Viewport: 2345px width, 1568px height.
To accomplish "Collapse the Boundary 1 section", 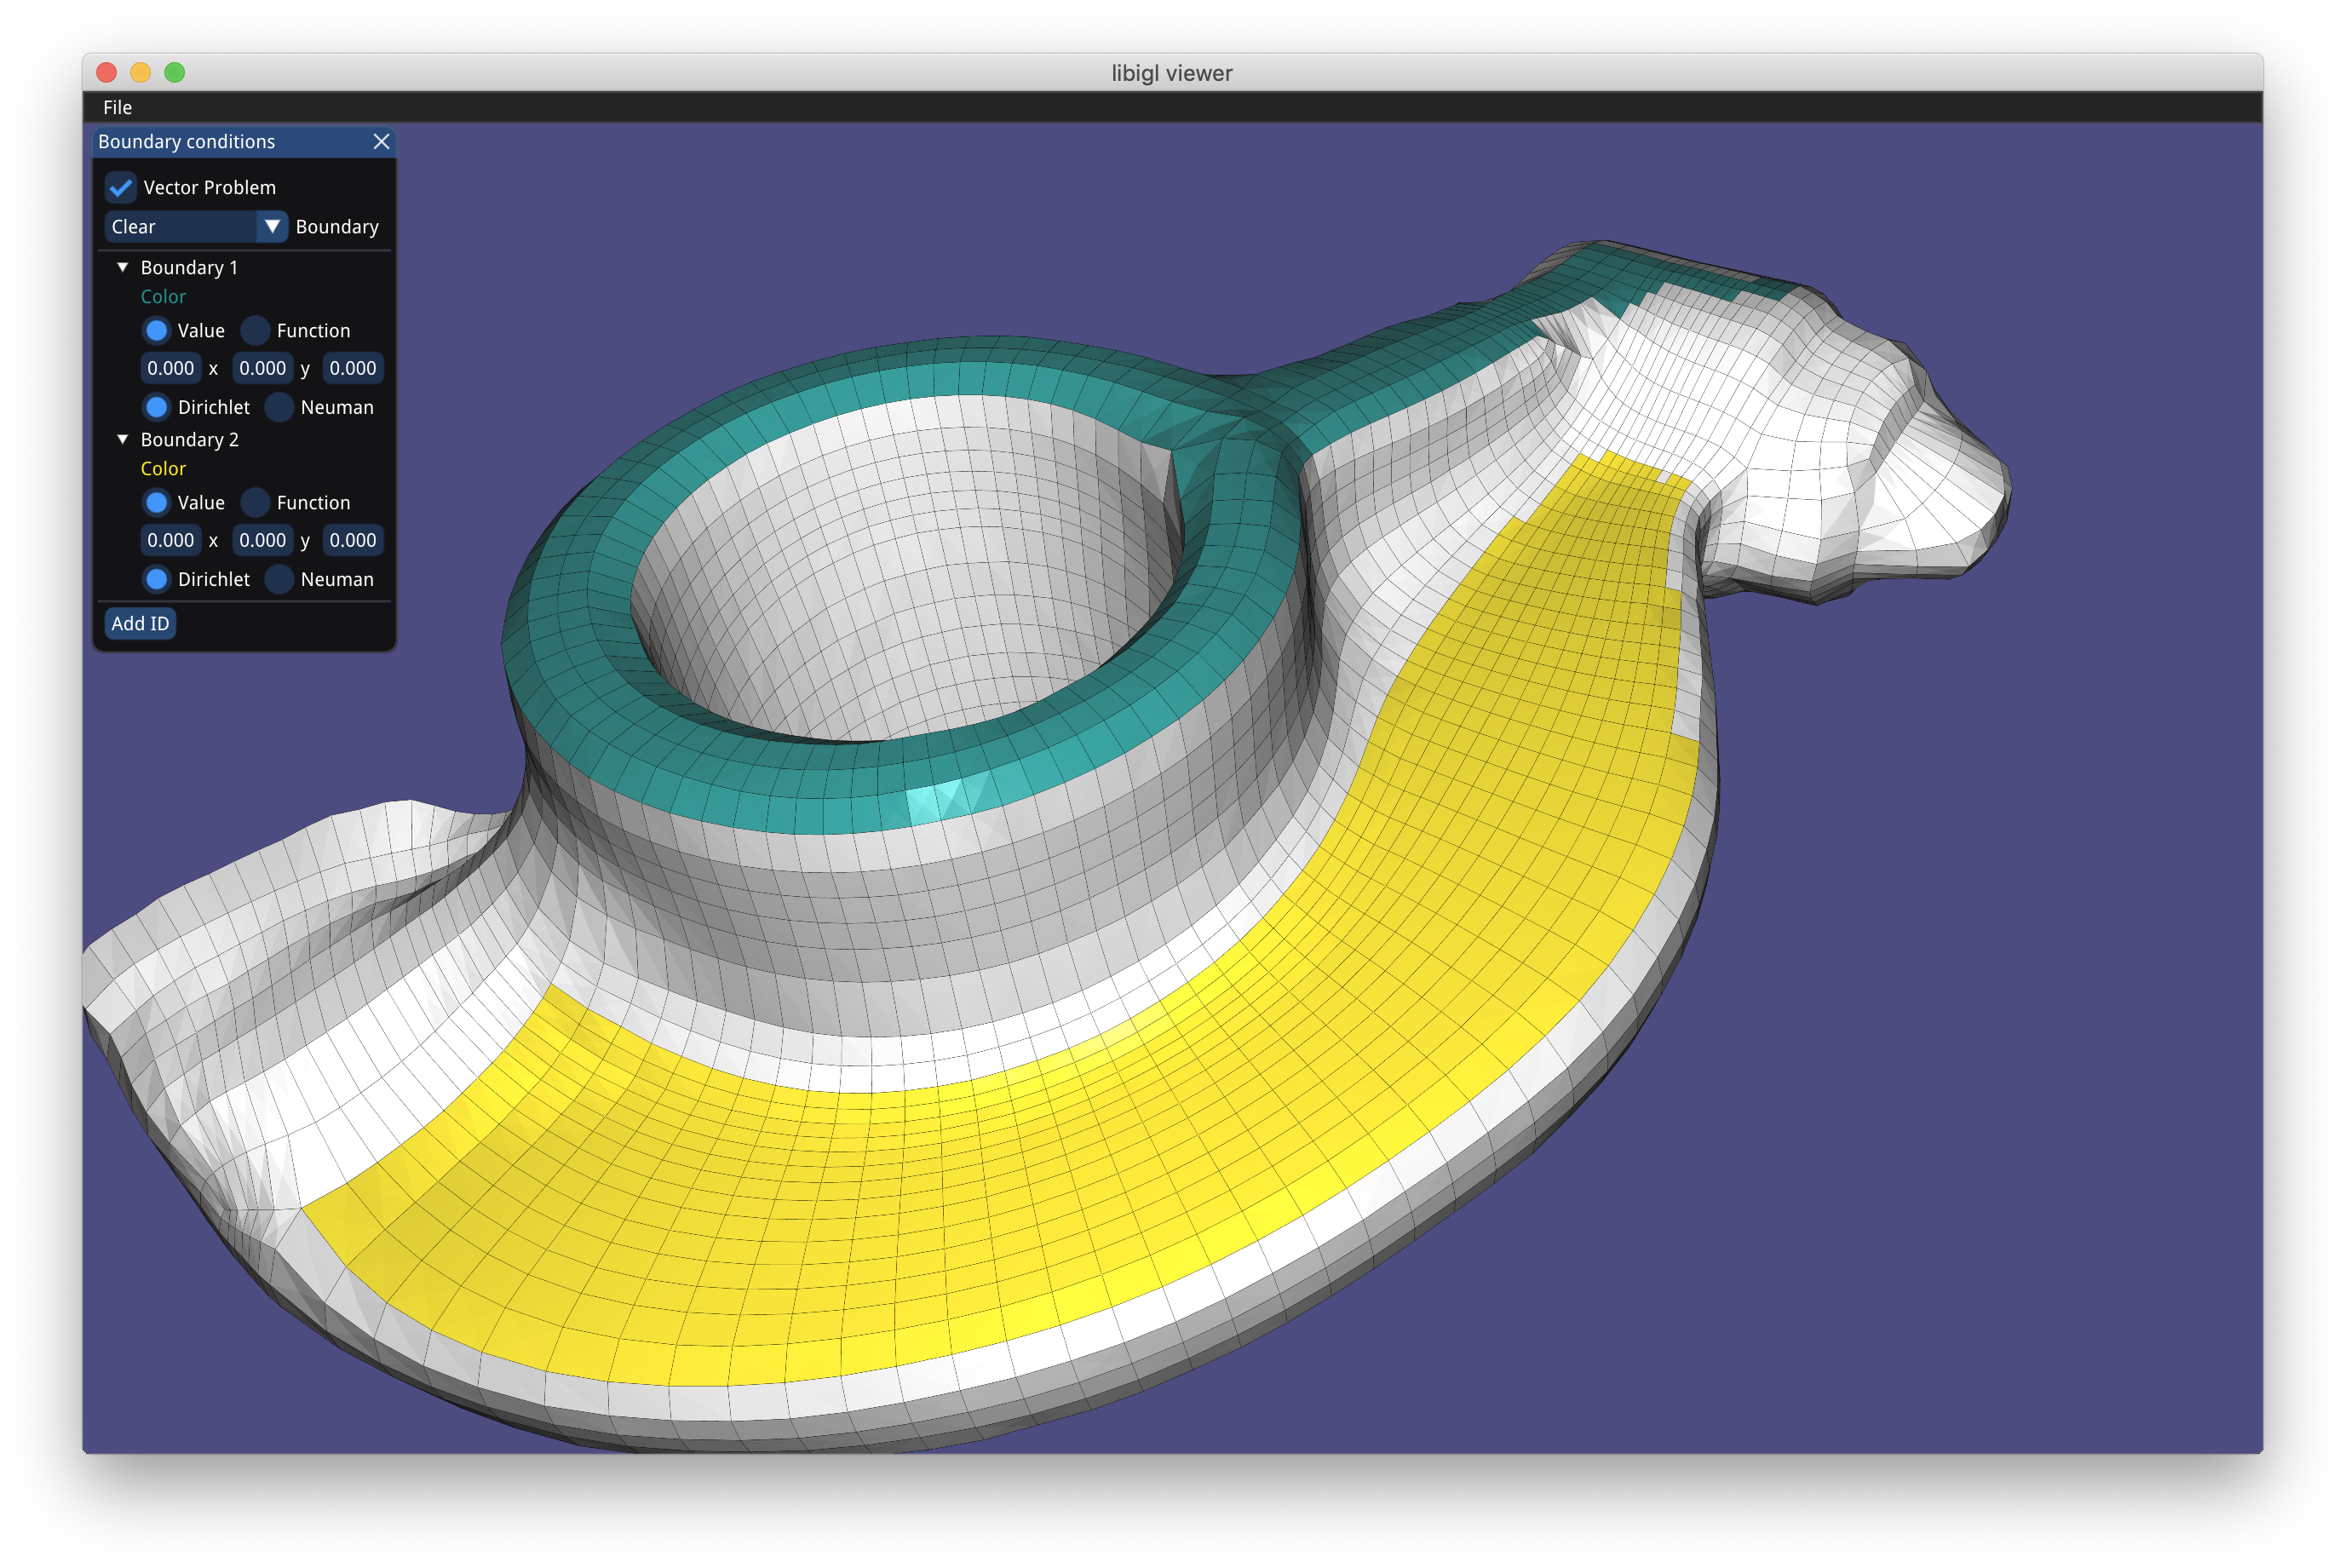I will click(x=123, y=267).
